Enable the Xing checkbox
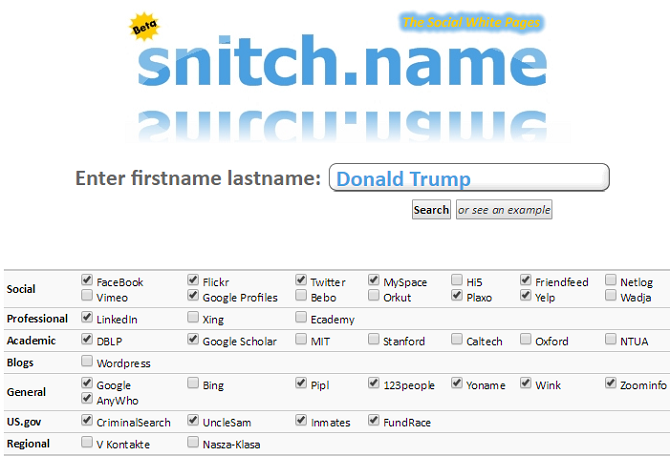670x456 pixels. (x=193, y=318)
